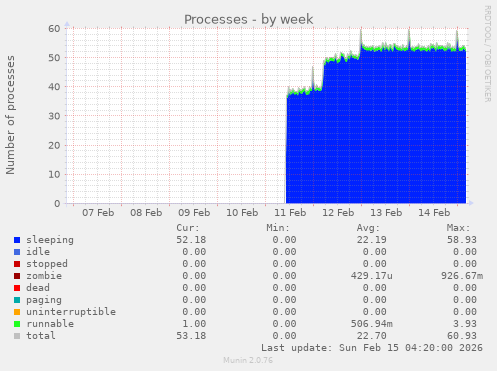Viewport: 497px width, 371px height.
Task: Click the '12 Feb' x-axis label
Action: click(338, 213)
